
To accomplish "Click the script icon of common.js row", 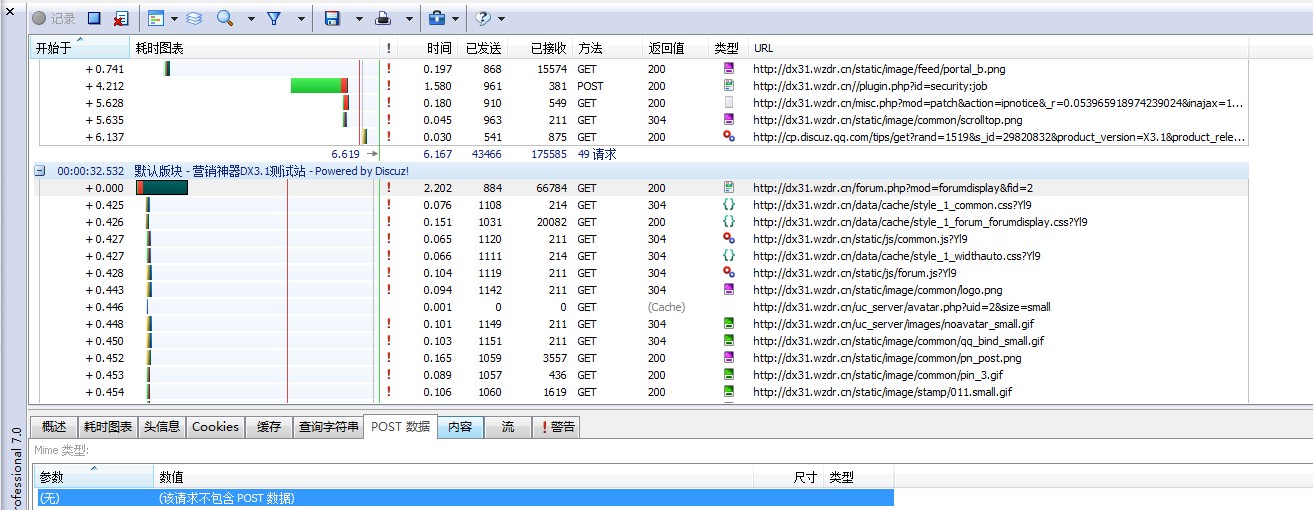I will [x=729, y=239].
